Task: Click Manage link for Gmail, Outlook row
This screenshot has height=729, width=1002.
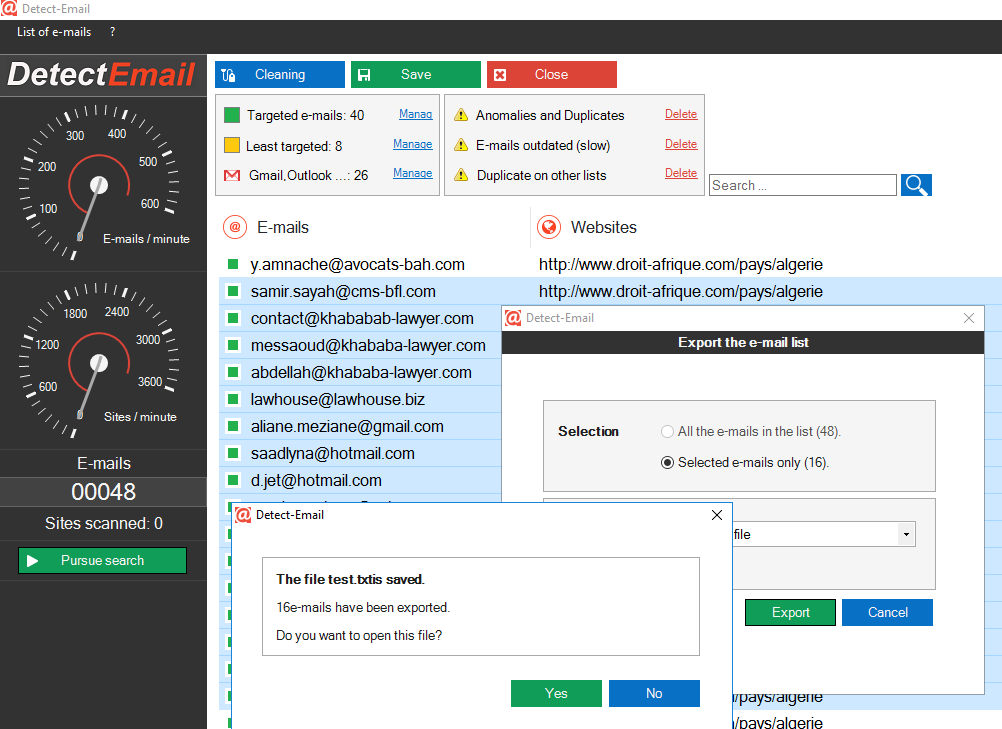Action: [412, 173]
